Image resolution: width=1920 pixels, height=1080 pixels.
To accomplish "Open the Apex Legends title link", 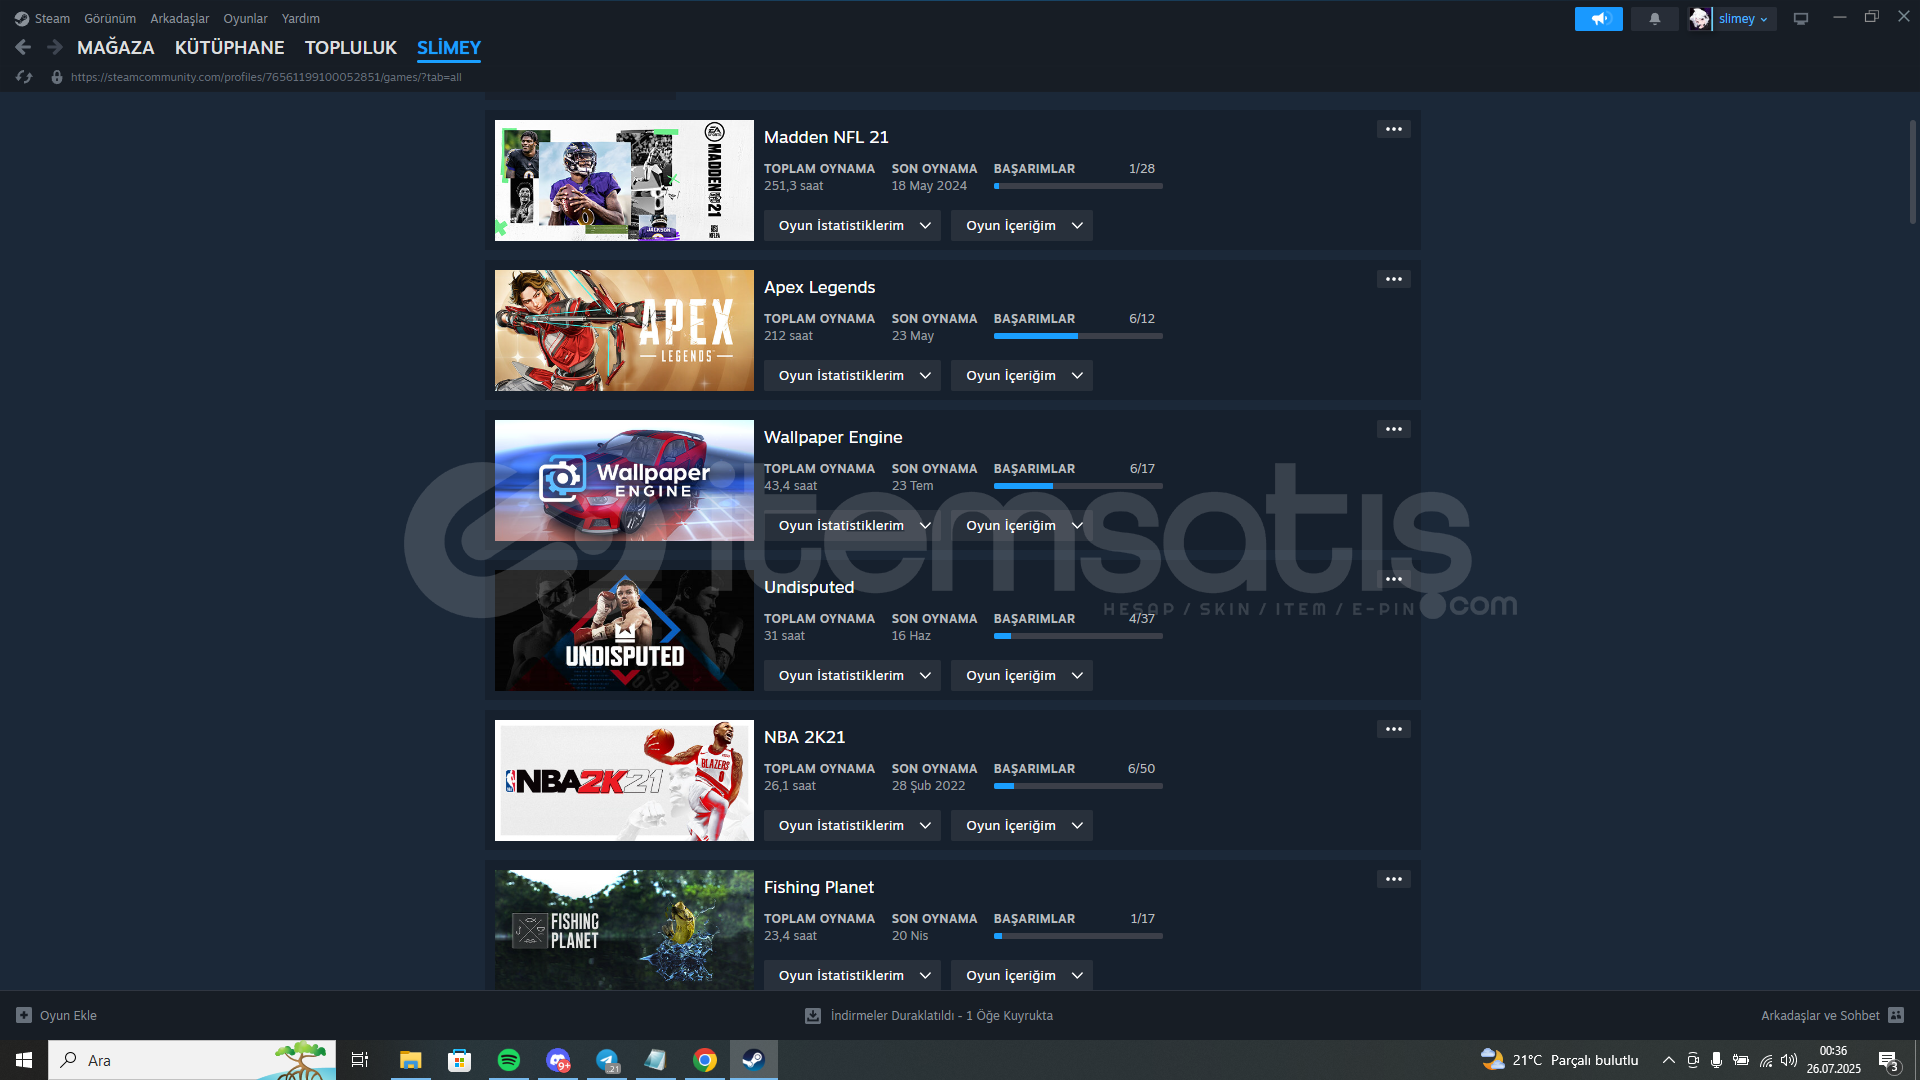I will click(x=820, y=287).
